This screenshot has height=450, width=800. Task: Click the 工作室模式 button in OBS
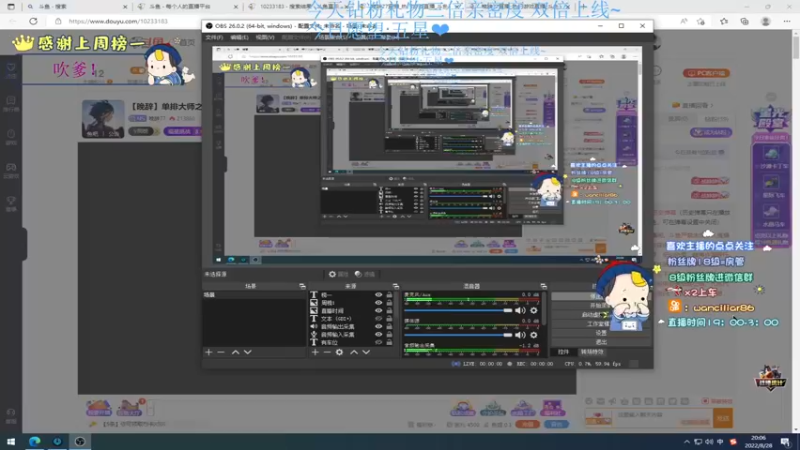[601, 323]
